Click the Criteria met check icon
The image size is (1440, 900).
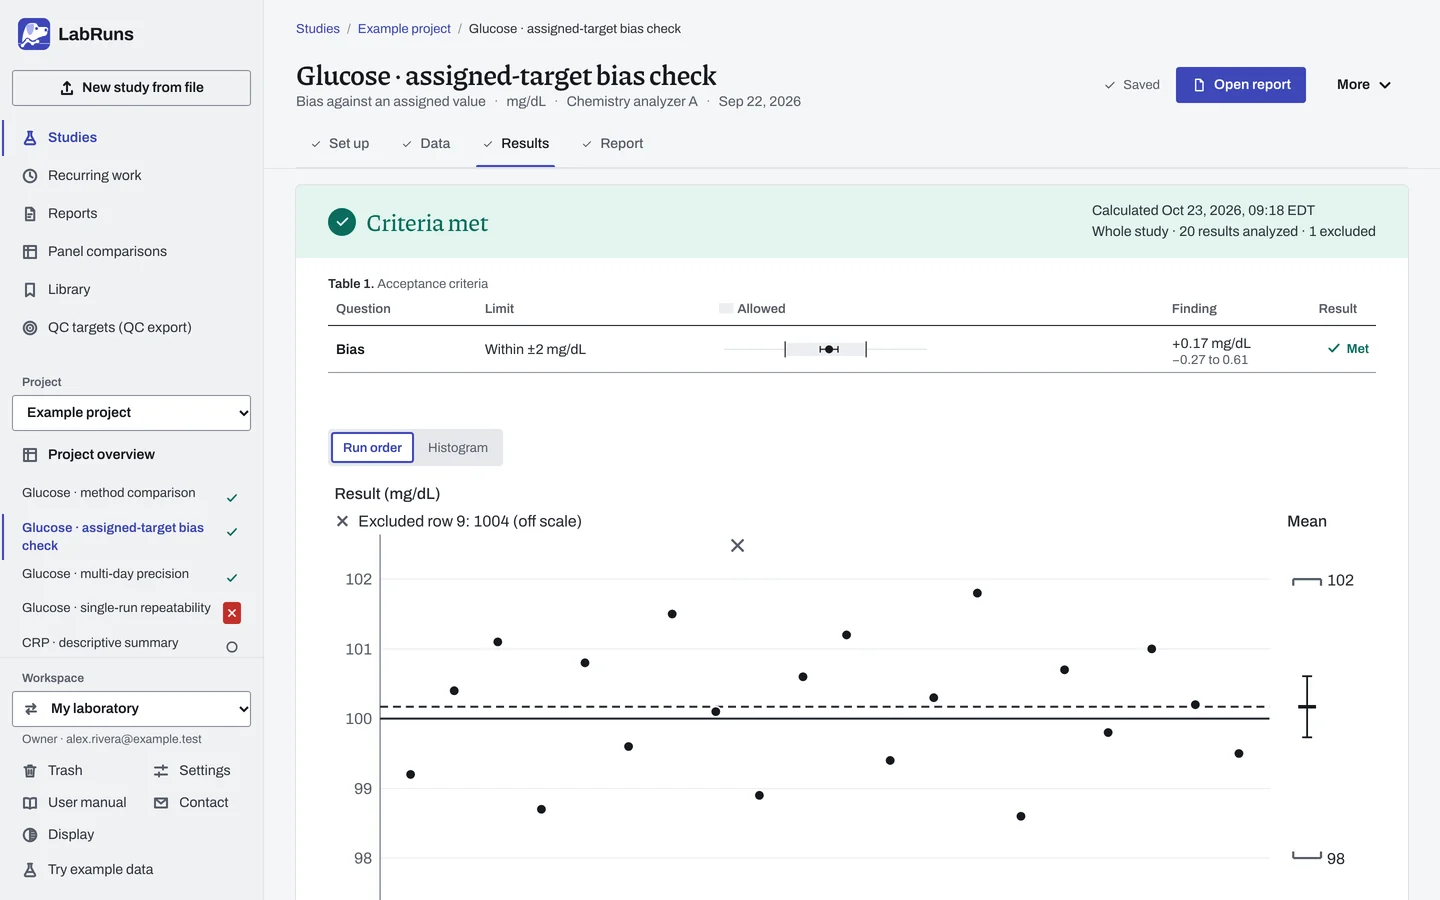(342, 222)
